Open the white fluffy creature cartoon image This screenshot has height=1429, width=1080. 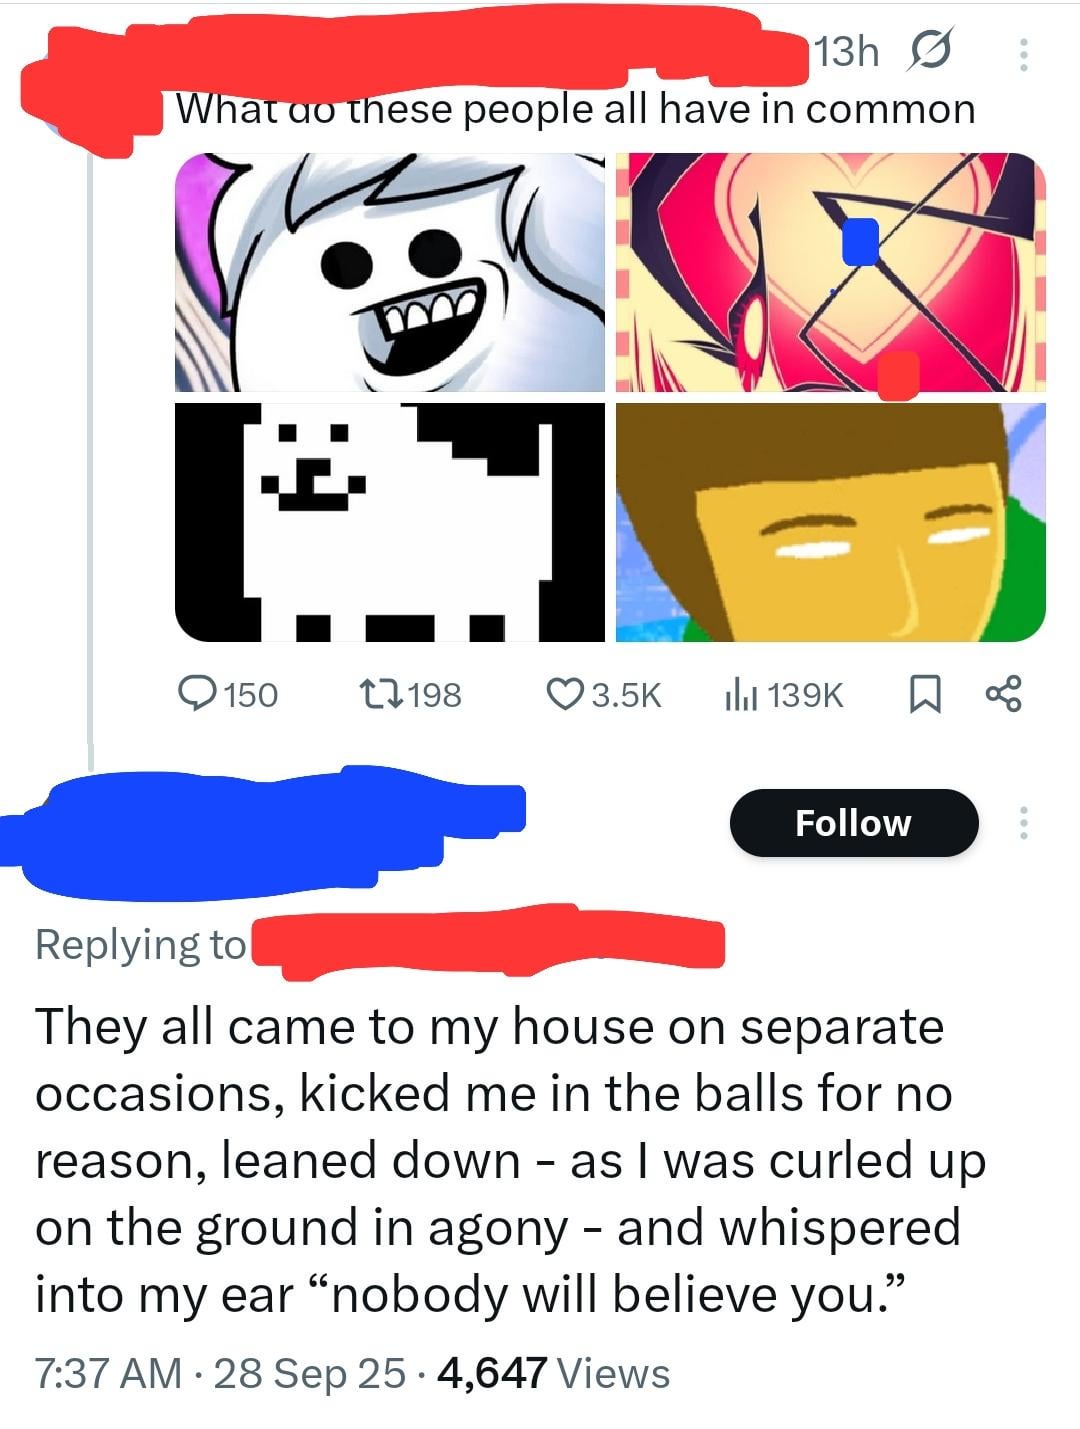tap(390, 272)
